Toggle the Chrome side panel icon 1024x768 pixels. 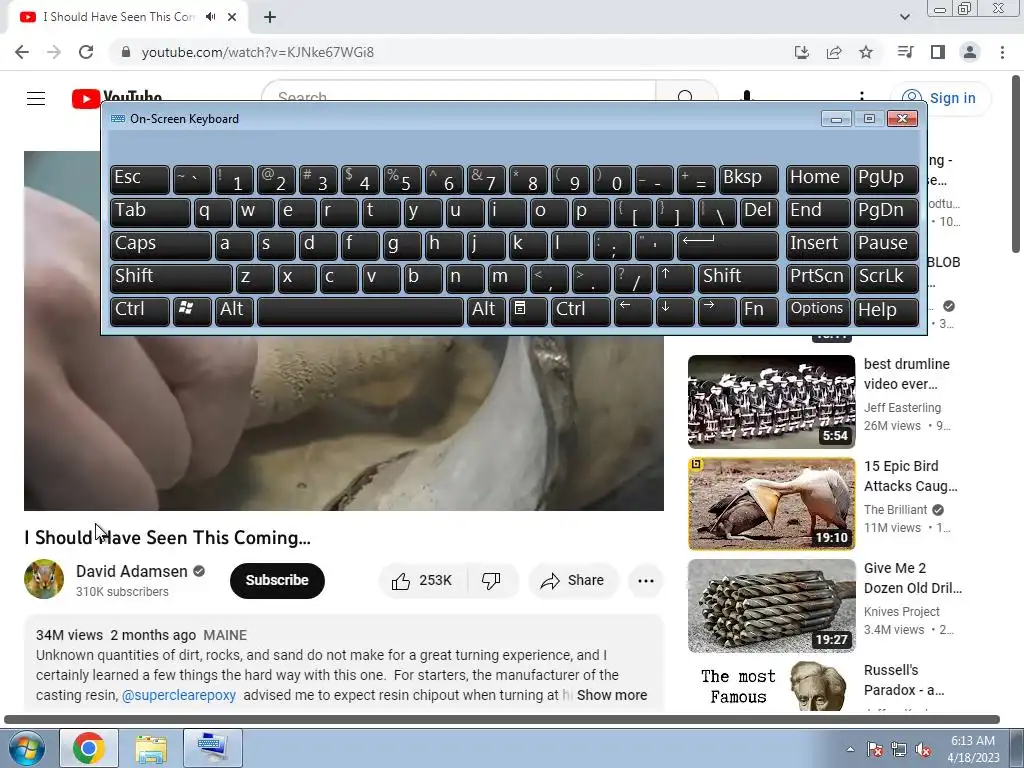938,52
